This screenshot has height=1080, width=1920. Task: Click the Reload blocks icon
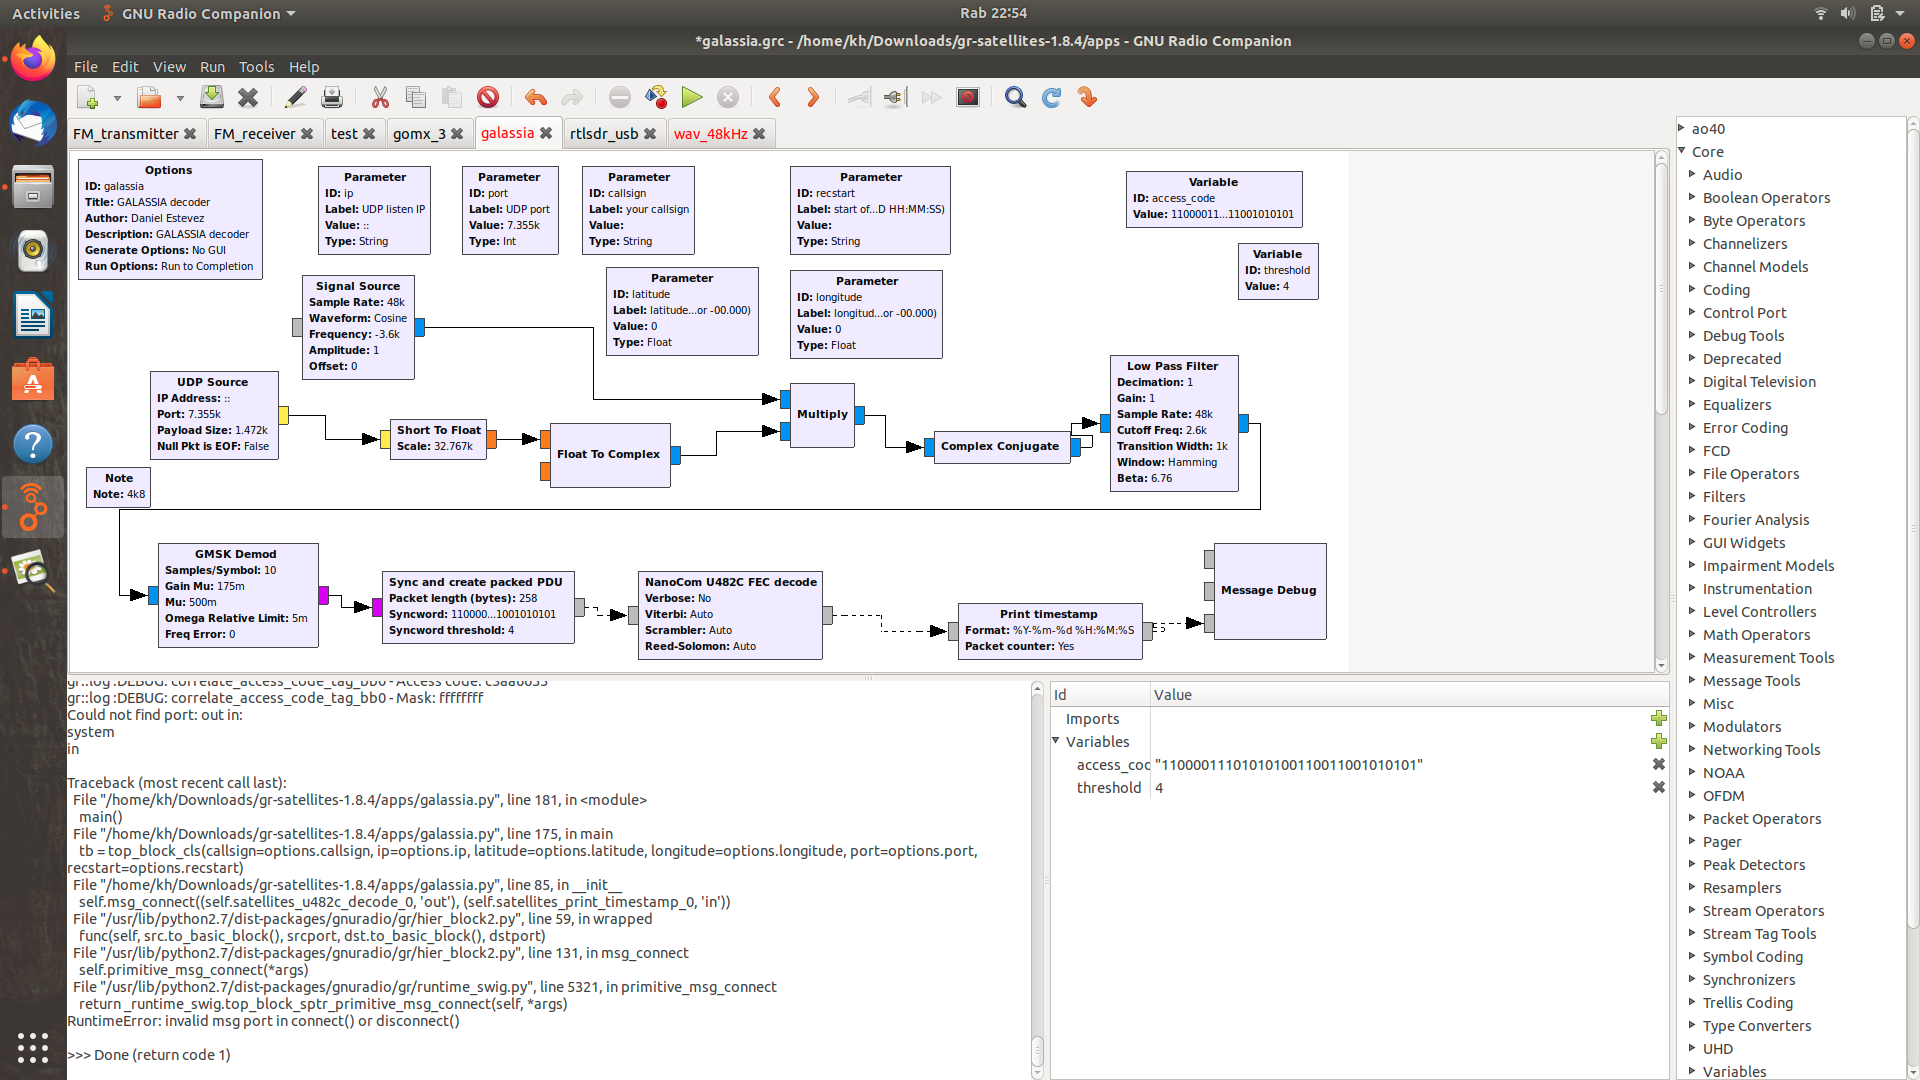click(x=1051, y=97)
